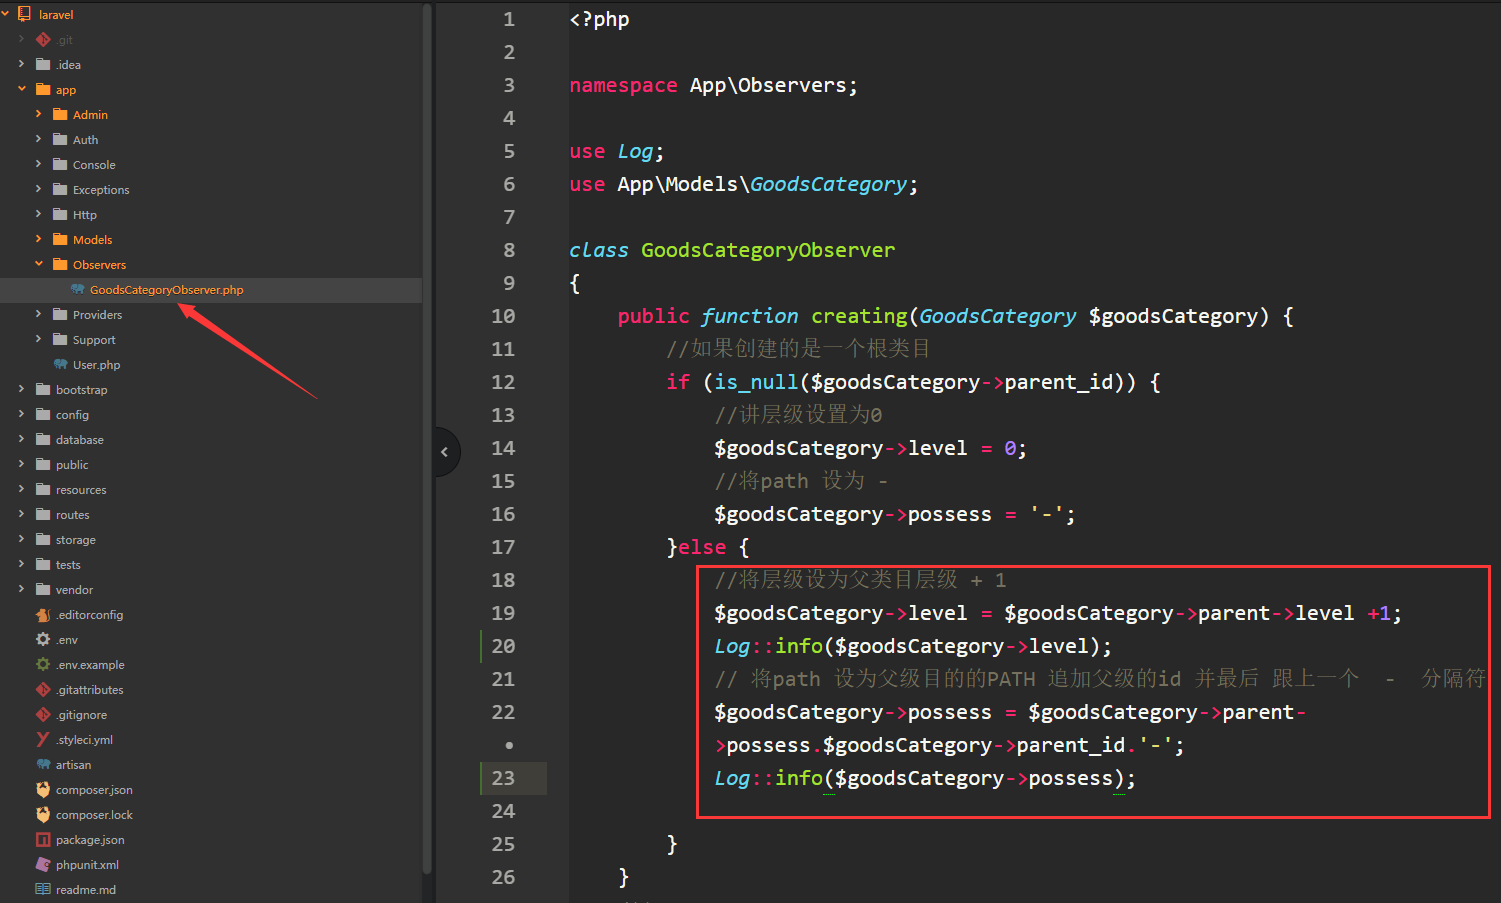1501x903 pixels.
Task: Expand the Auth folder chevron
Action: 39,139
